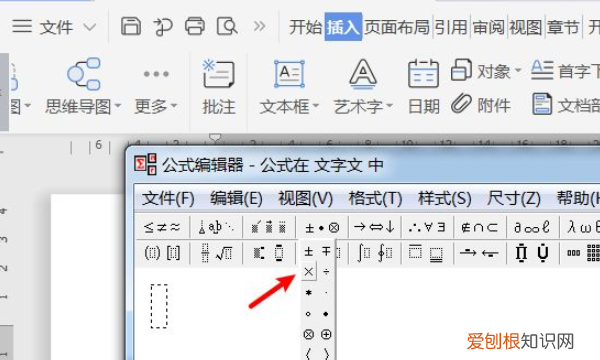Expand the 文本框 dropdown arrow
The height and width of the screenshot is (360, 600).
316,105
